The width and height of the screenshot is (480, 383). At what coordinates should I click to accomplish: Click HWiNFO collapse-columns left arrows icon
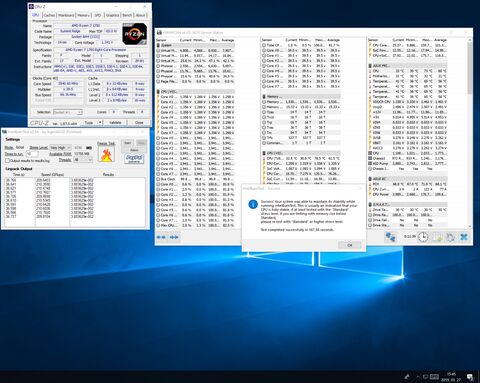click(161, 237)
